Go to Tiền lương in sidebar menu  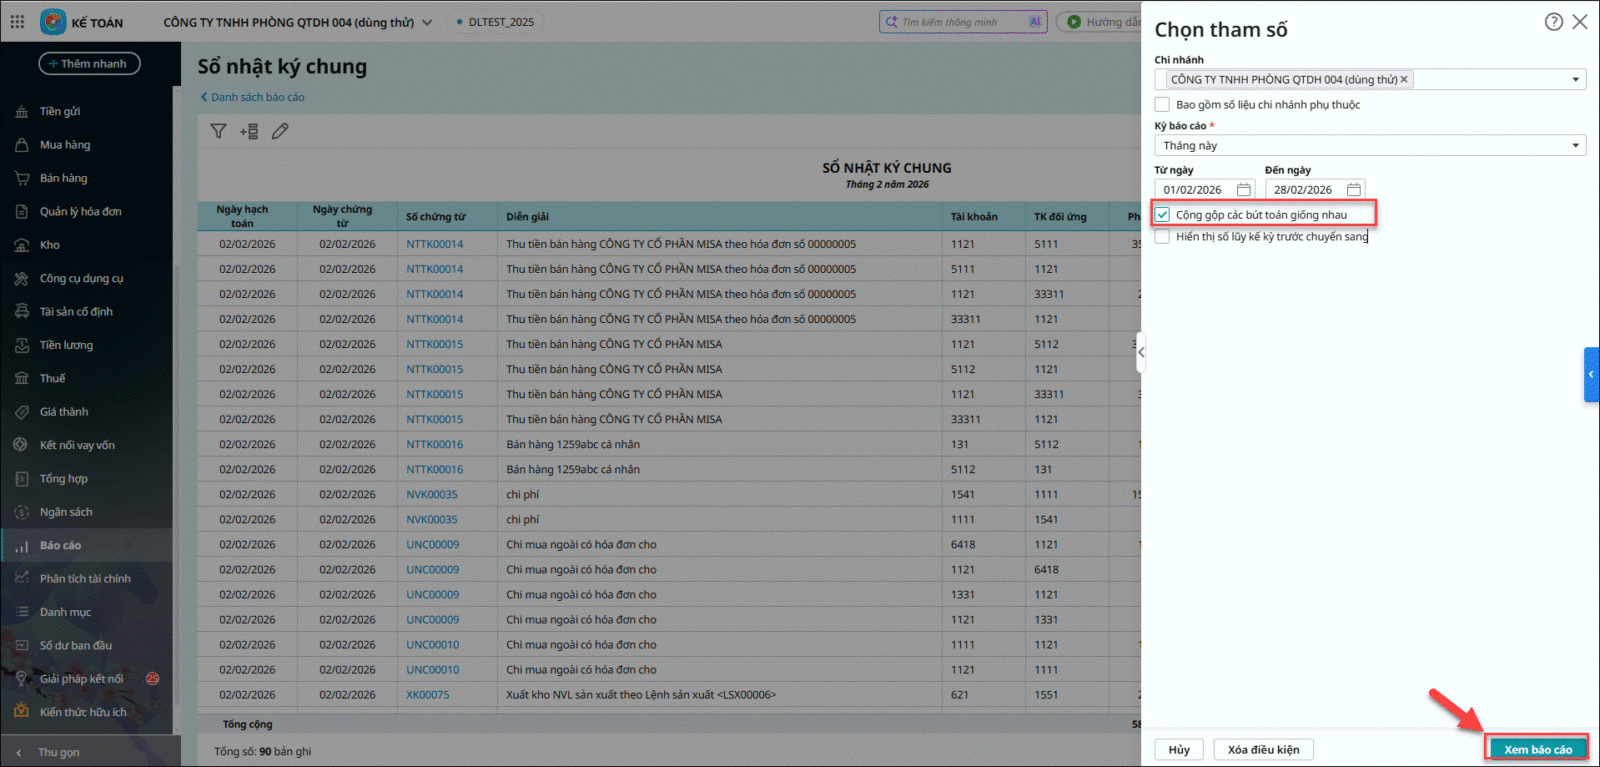[66, 345]
